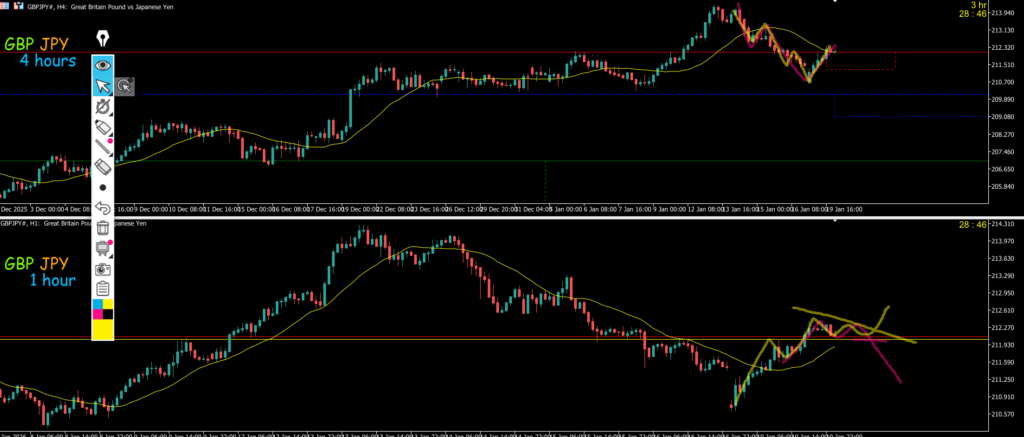Select the Pen drawing tool
This screenshot has height=437, width=1024.
pyautogui.click(x=102, y=107)
